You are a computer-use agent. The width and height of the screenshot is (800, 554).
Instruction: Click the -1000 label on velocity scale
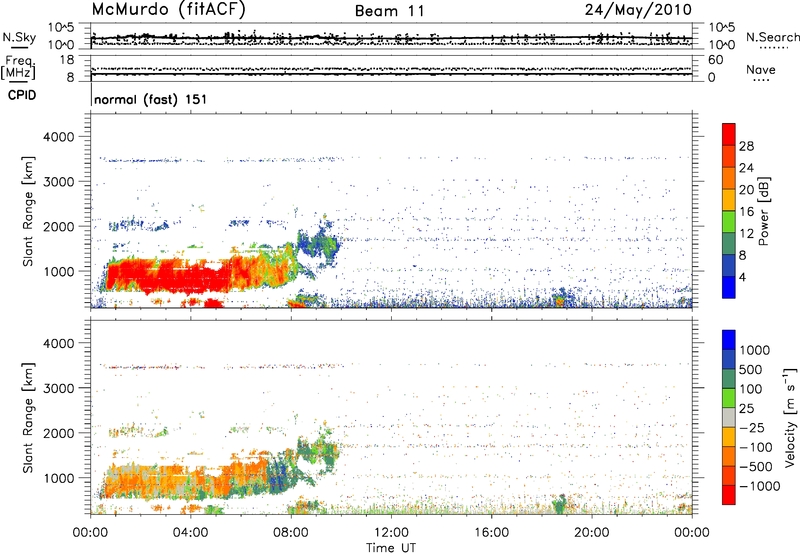[760, 486]
